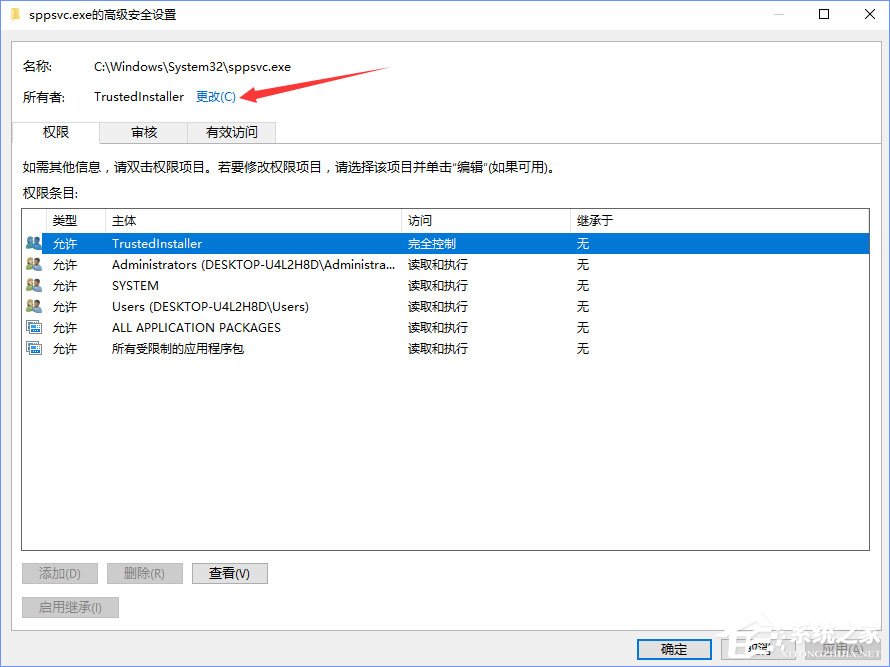
Task: Click the icon beside the Users (DESKTOP-U4L2H8D\Users) row
Action: pos(33,306)
